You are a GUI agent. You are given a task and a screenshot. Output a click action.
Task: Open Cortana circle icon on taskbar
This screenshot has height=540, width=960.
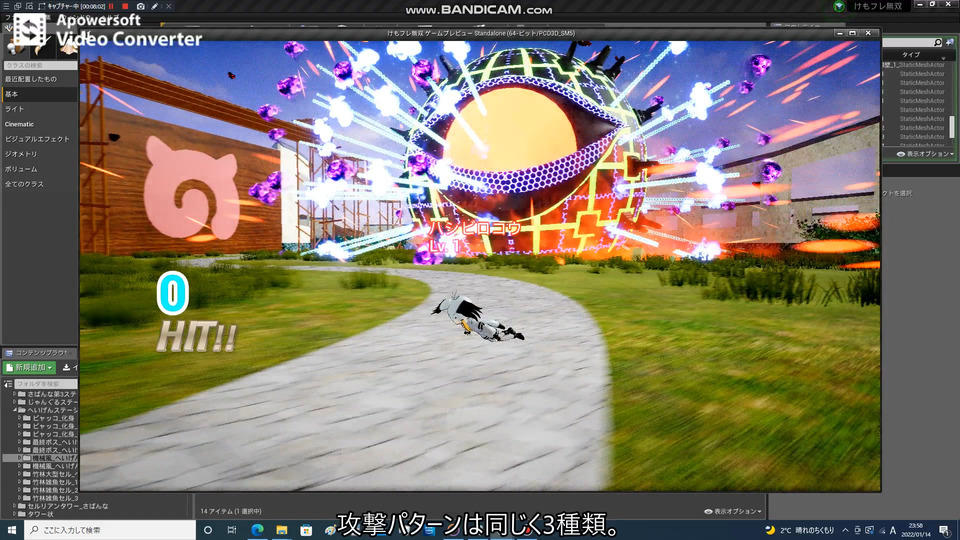208,530
